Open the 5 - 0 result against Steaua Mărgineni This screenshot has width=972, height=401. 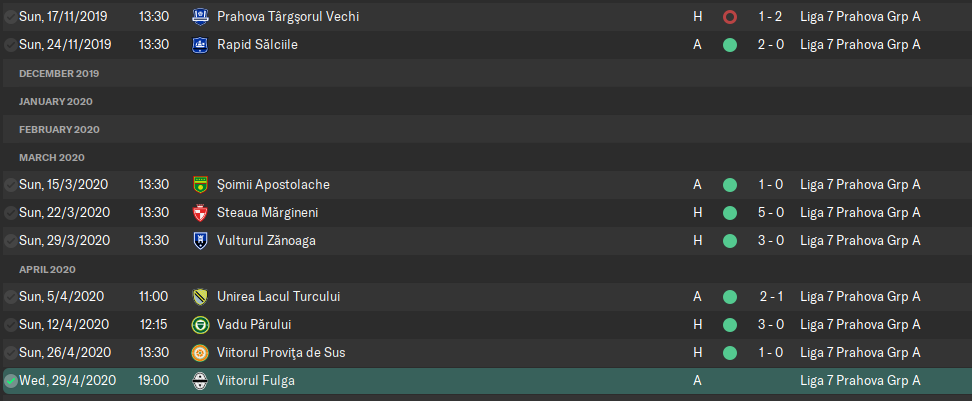point(771,213)
